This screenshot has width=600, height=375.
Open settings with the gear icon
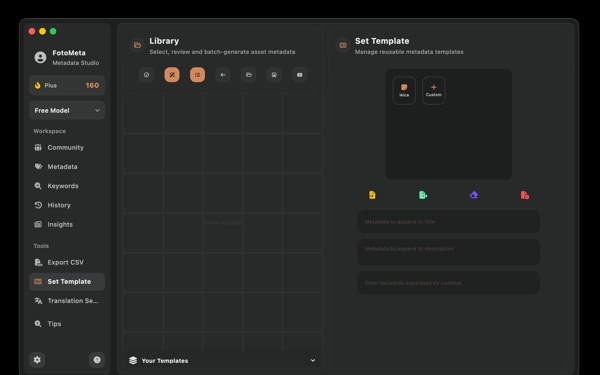pos(37,360)
